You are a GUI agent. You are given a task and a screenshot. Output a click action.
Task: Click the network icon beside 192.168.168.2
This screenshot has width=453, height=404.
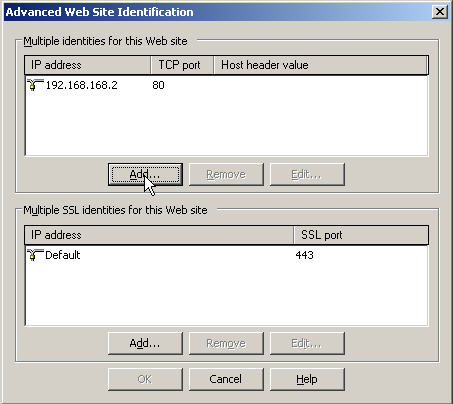[35, 85]
